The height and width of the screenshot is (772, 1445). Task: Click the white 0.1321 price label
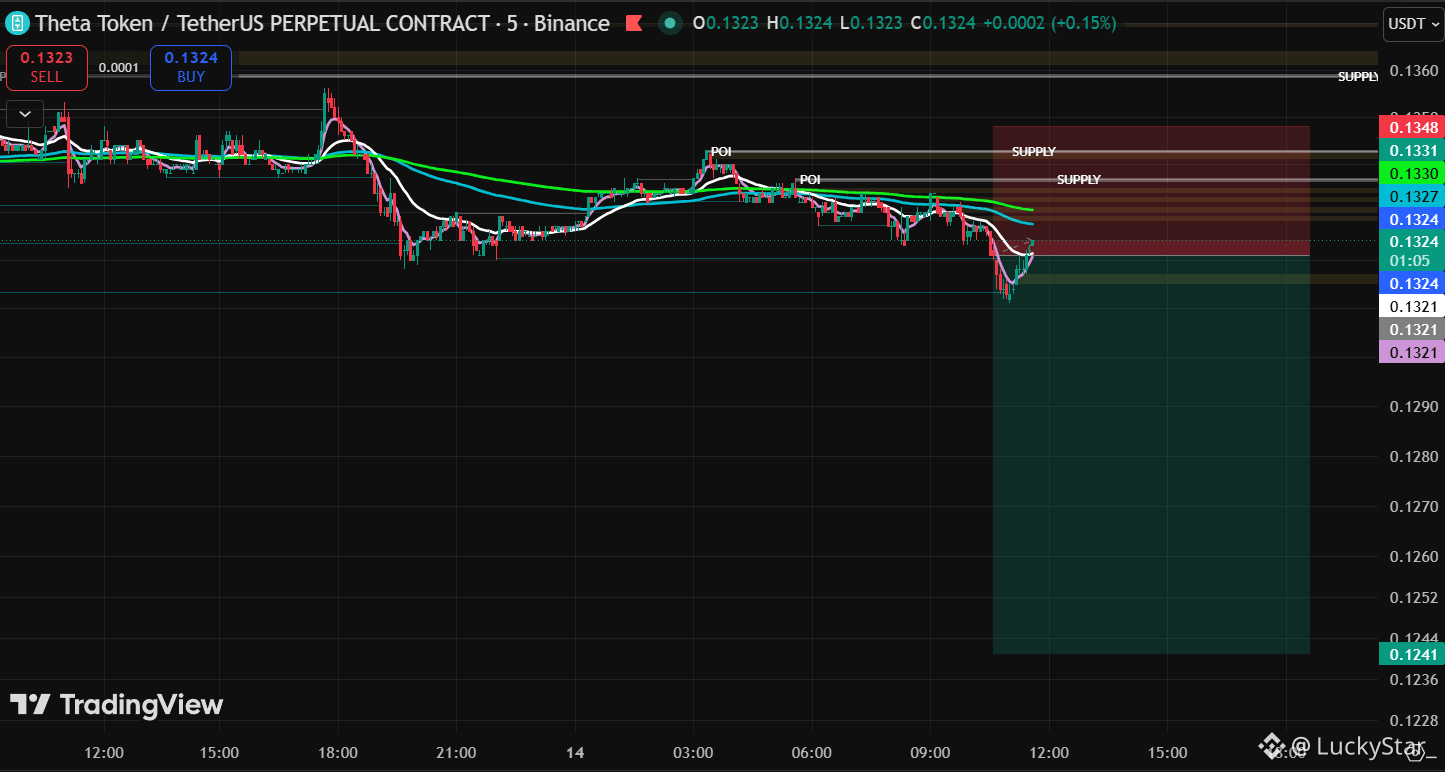point(1411,306)
